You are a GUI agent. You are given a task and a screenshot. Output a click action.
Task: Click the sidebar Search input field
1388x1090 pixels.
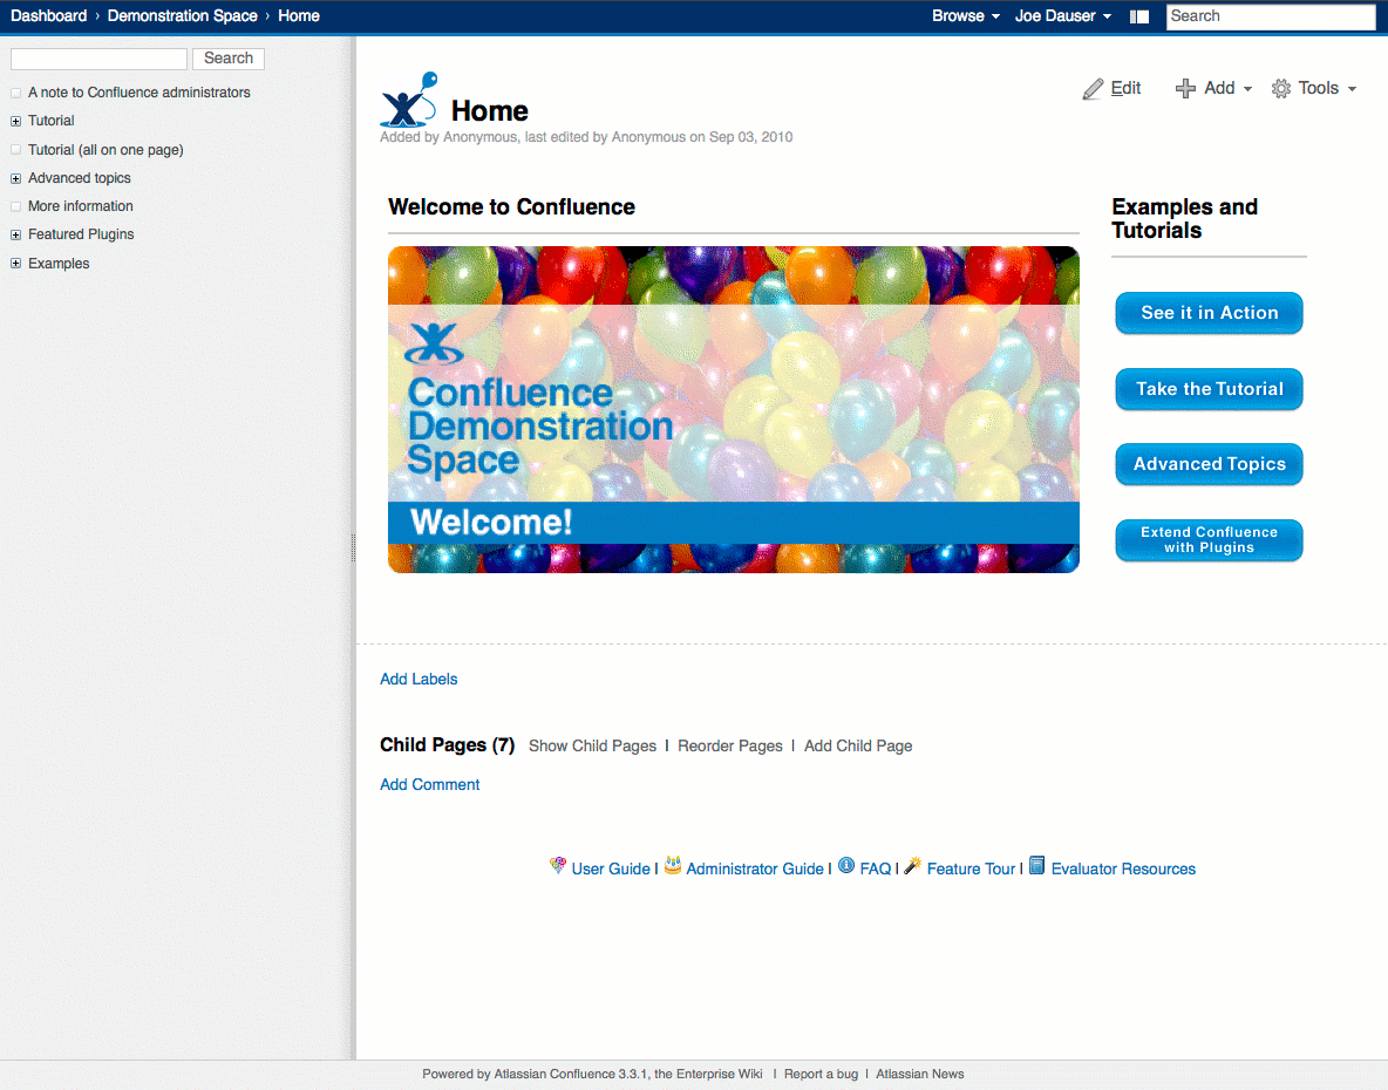tap(97, 58)
